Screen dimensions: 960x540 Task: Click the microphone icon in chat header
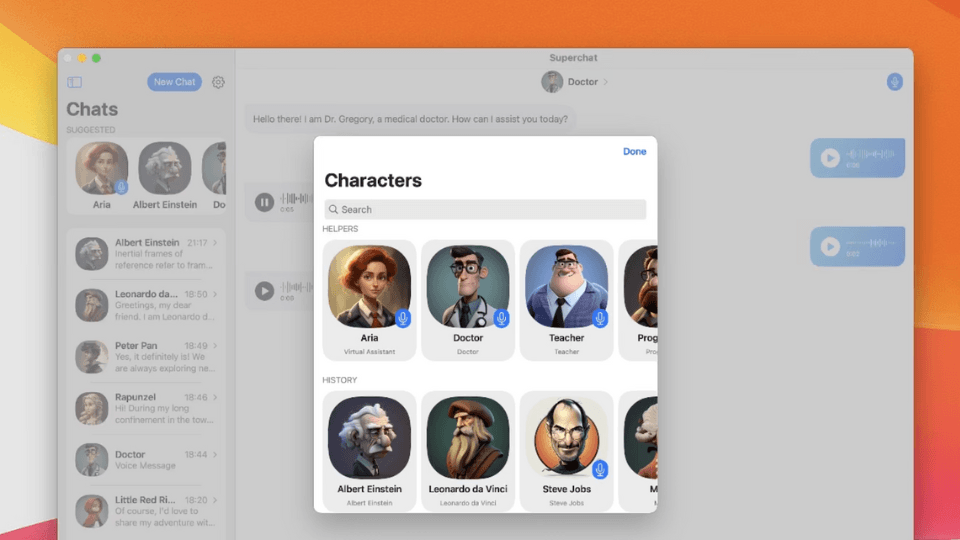(894, 82)
